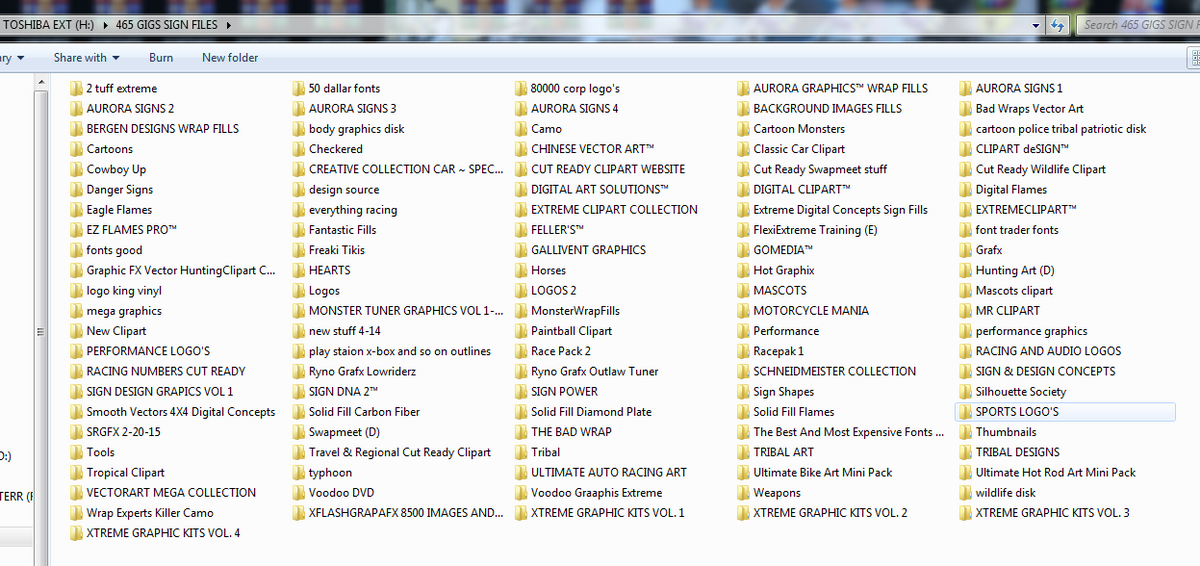
Task: Click the XTREME GRAPHIC KITS VOL. 4 folder icon
Action: pos(77,533)
